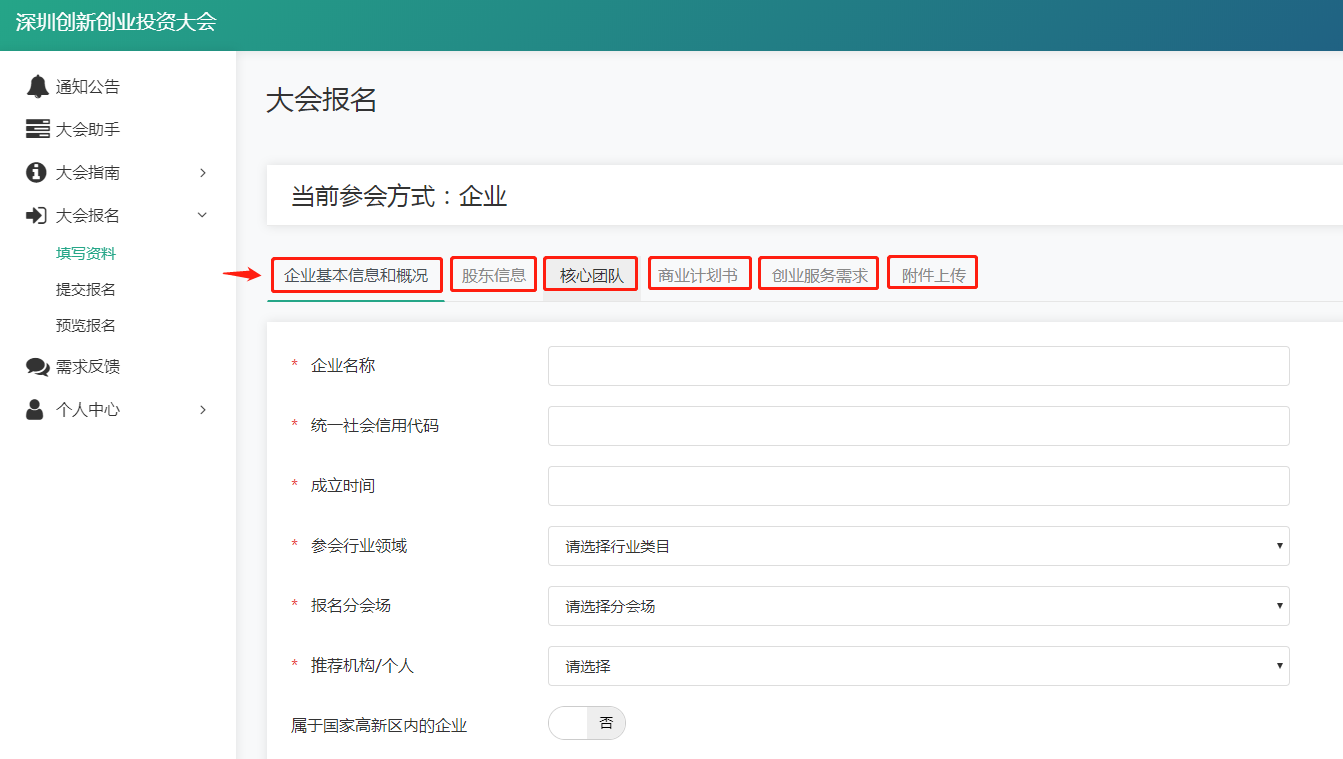Screen dimensions: 1343x759
Task: Click the info icon beside 大会指南
Action: pos(37,173)
